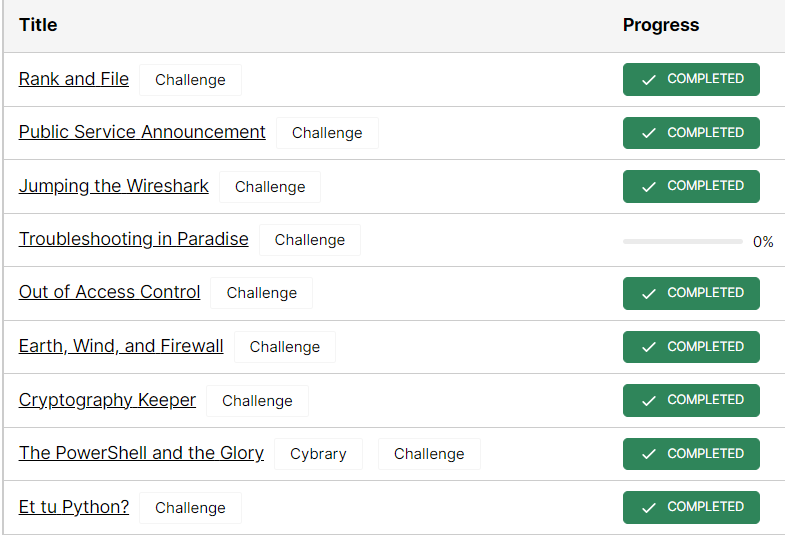The height and width of the screenshot is (535, 785).
Task: Click Challenge tag beside Cryptography Keeper
Action: click(257, 401)
